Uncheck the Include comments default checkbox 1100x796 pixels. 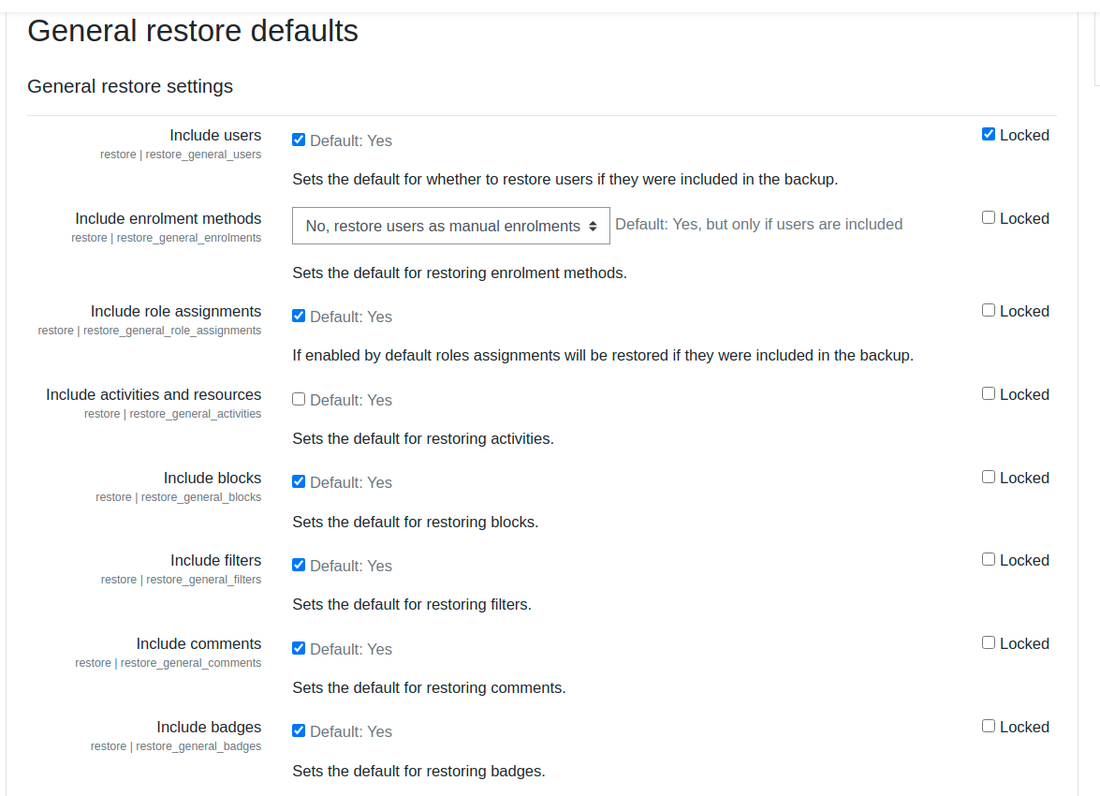coord(299,648)
